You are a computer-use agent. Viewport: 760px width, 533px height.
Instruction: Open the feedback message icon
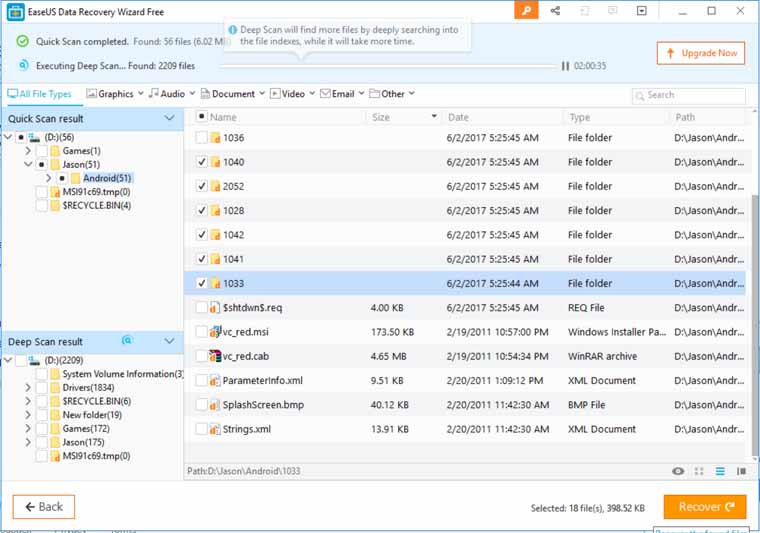[613, 11]
